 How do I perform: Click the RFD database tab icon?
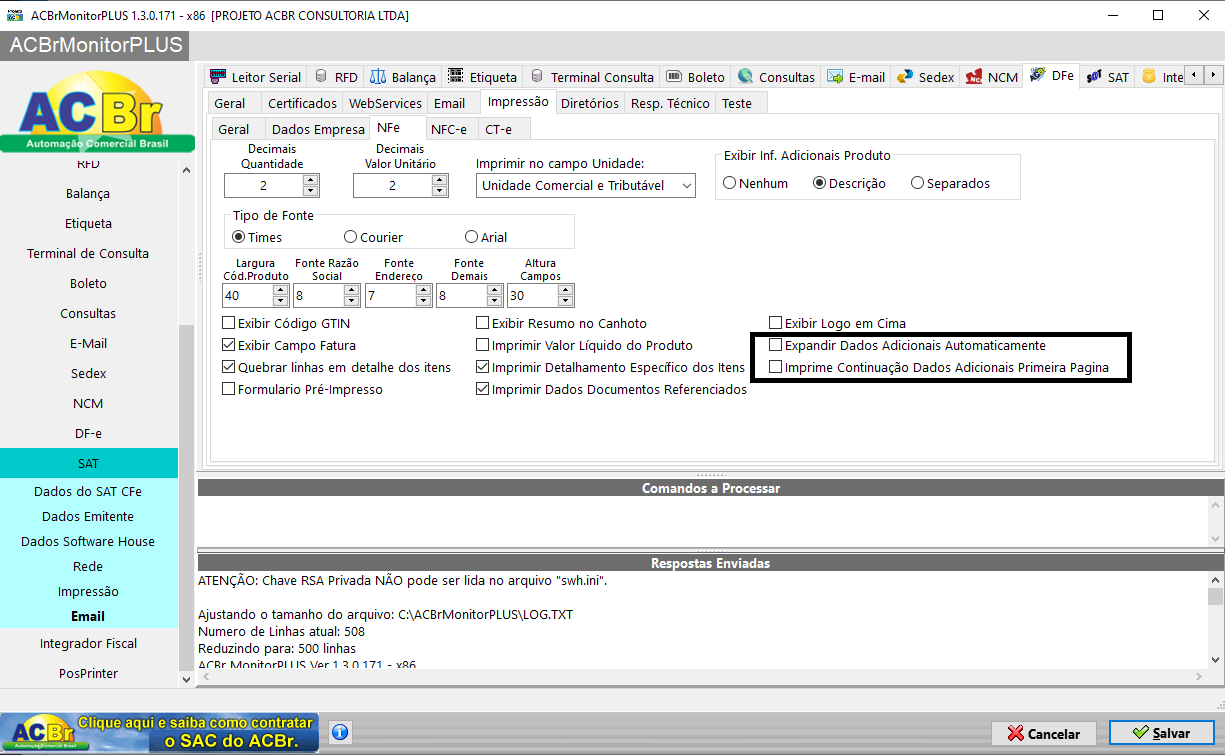321,76
